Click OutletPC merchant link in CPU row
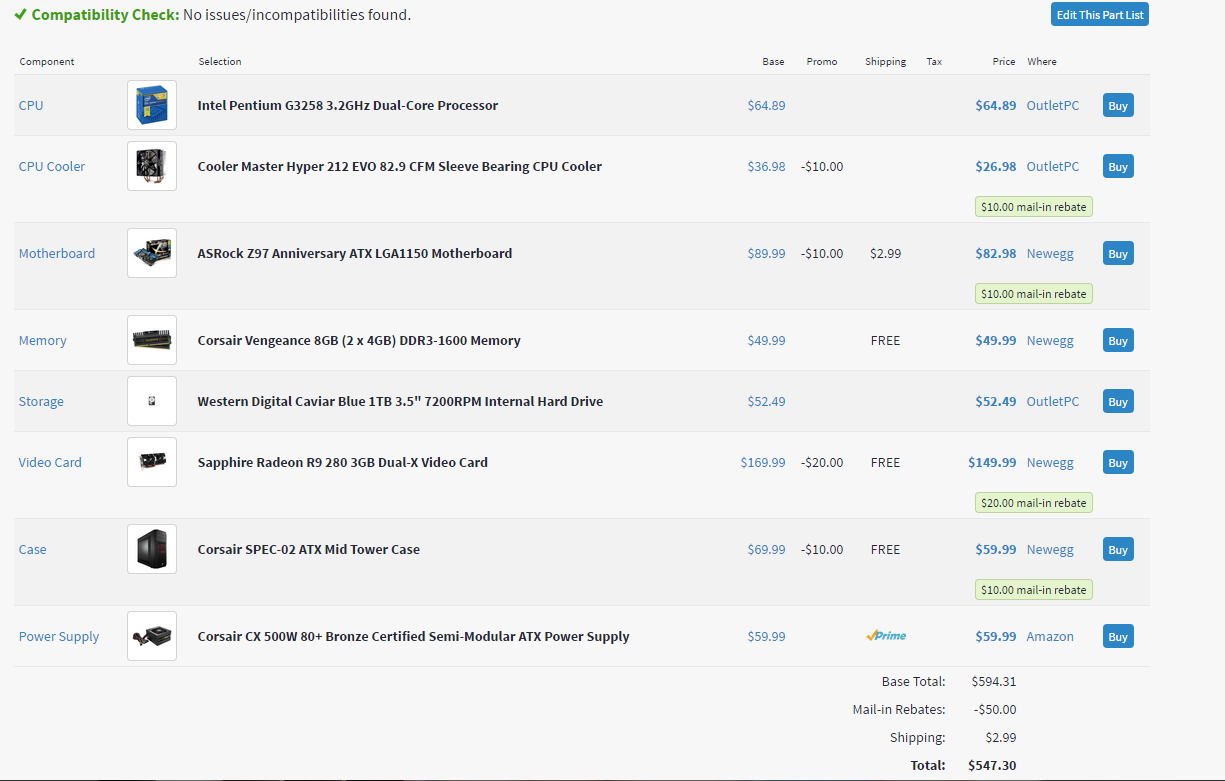Viewport: 1225px width, 781px height. tap(1053, 105)
